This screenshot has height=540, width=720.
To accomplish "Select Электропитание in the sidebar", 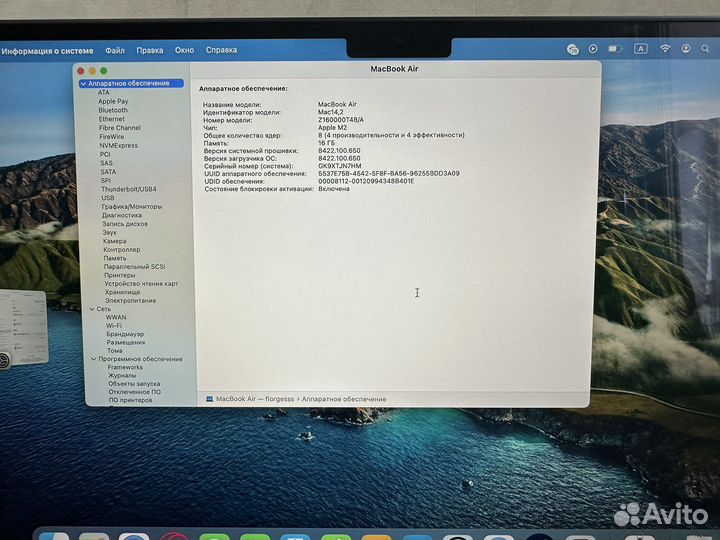I will (x=130, y=300).
